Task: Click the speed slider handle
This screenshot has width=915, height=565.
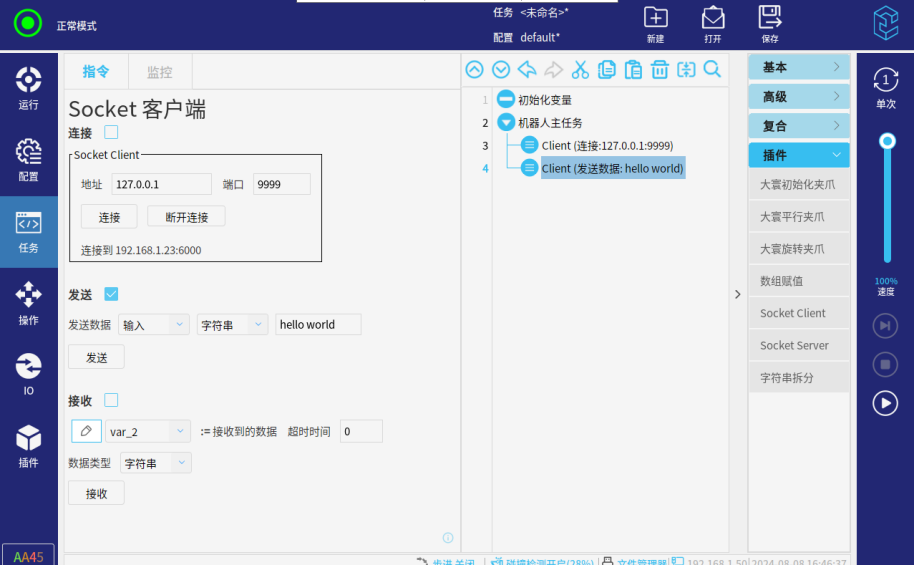Action: pos(886,142)
